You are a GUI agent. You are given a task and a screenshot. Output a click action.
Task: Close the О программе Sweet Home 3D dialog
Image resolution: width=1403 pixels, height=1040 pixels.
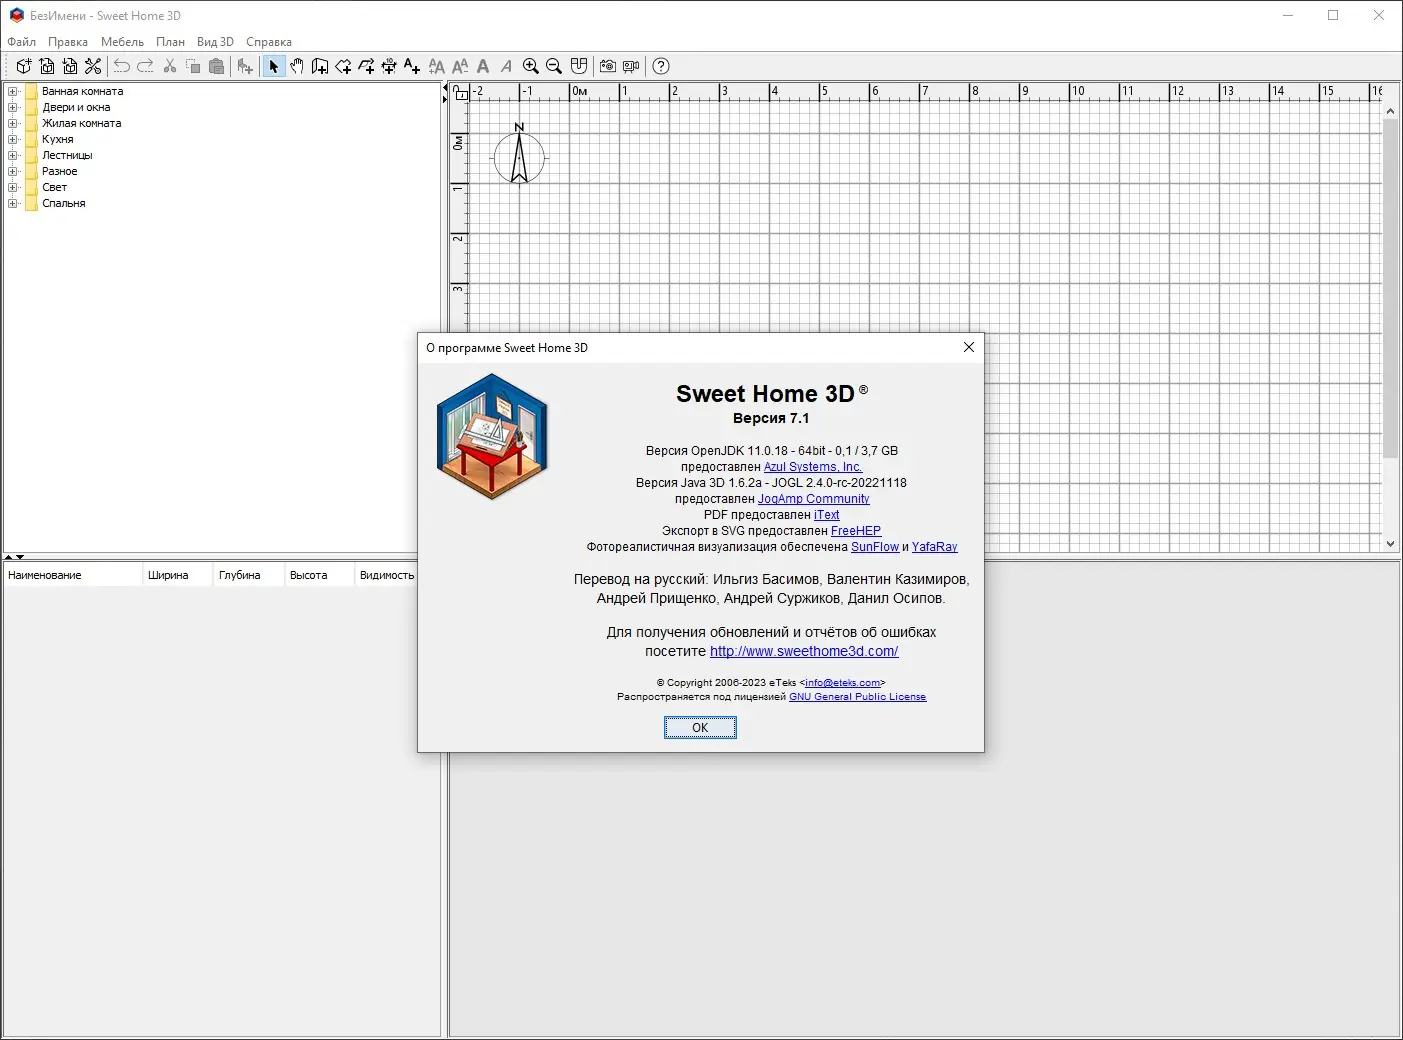pyautogui.click(x=968, y=347)
